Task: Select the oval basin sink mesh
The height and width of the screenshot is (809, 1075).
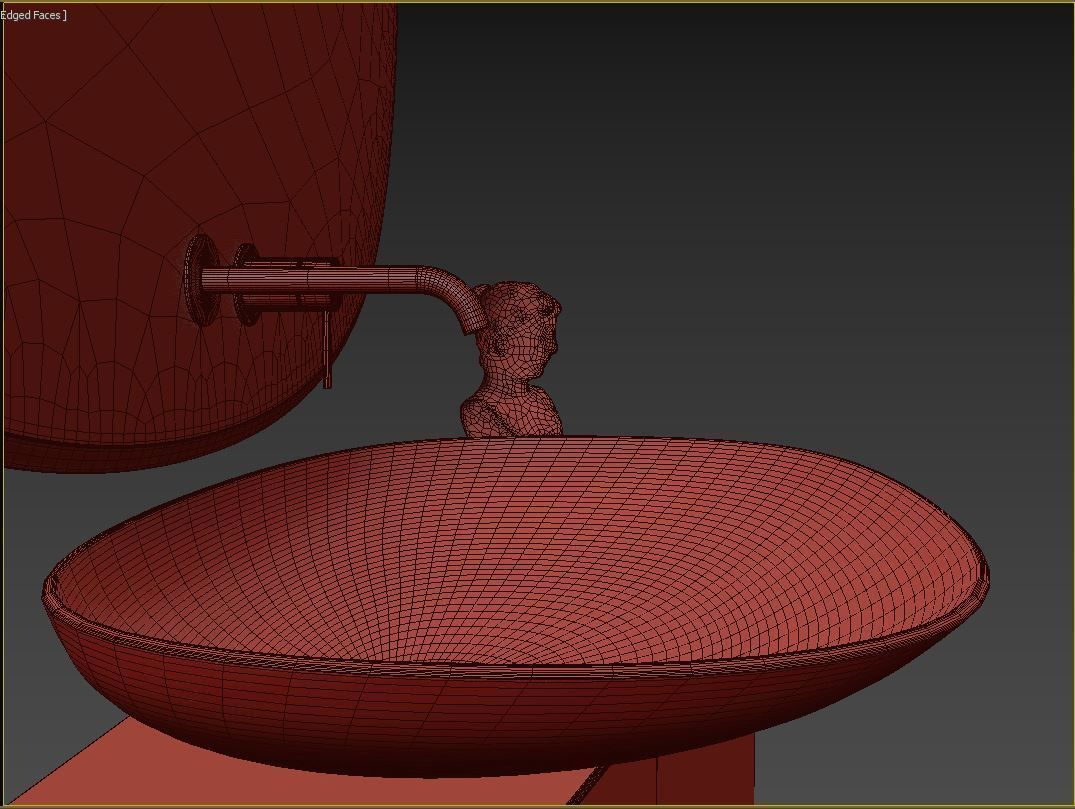Action: (516, 606)
